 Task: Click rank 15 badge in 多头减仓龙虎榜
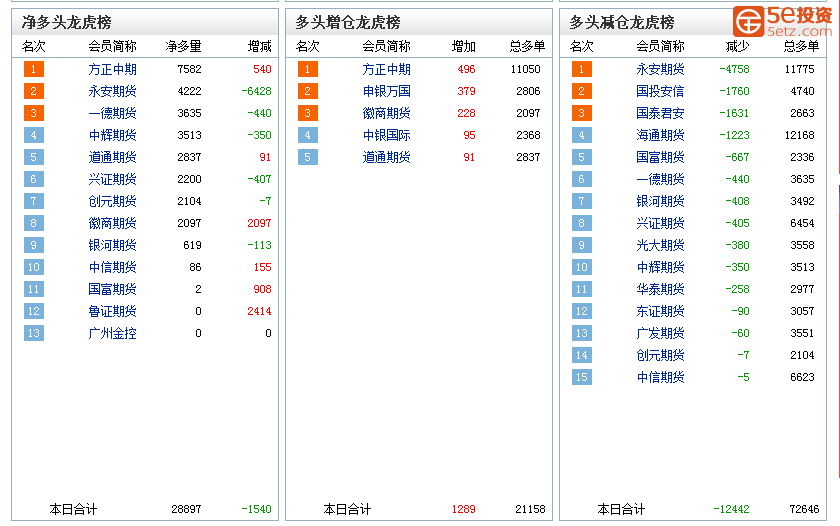(581, 377)
